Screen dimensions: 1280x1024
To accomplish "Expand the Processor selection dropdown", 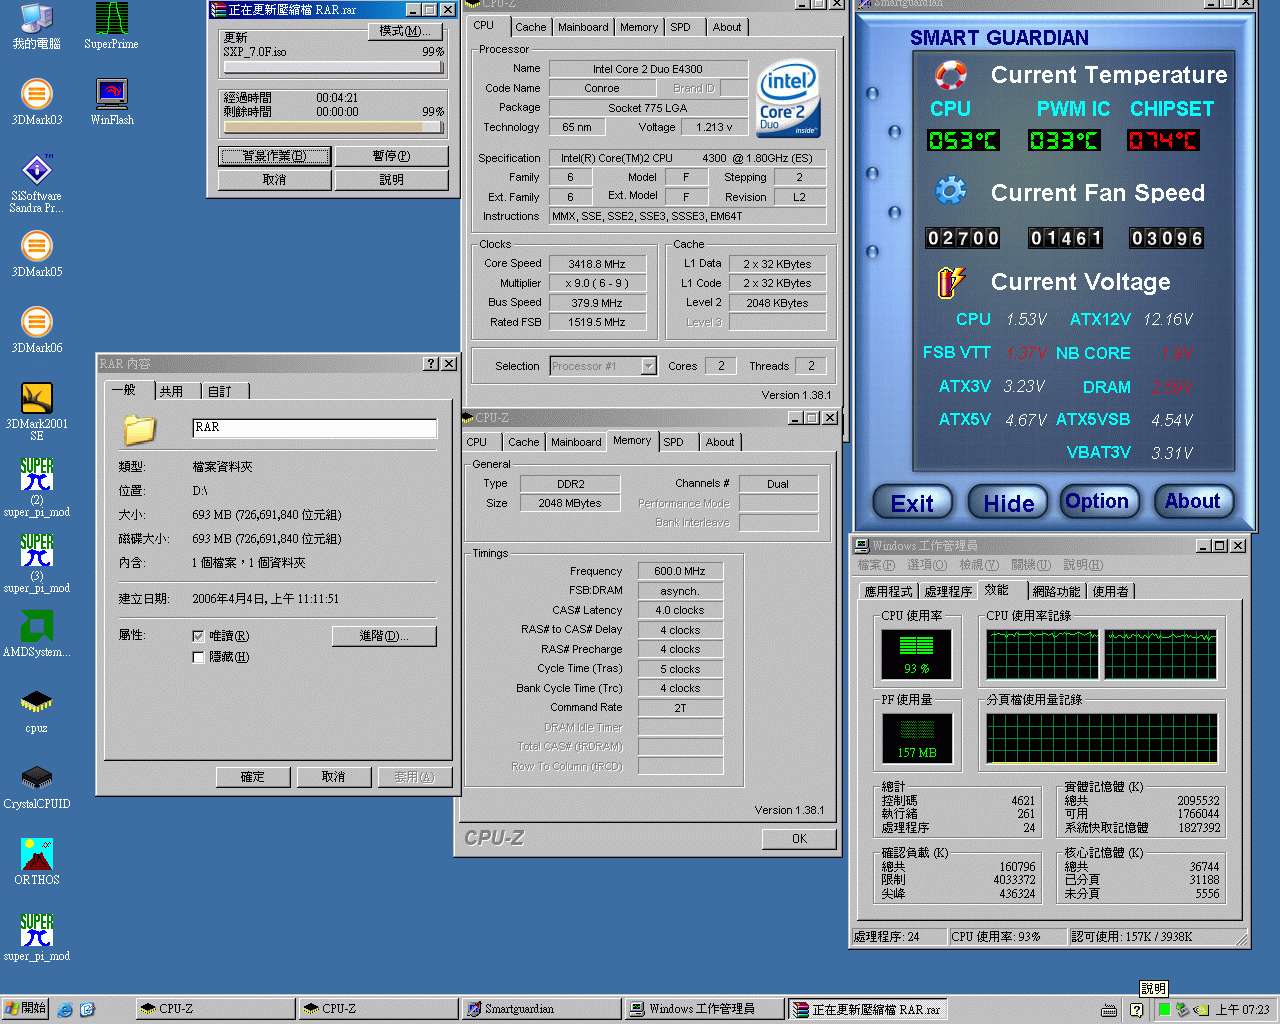I will (648, 366).
